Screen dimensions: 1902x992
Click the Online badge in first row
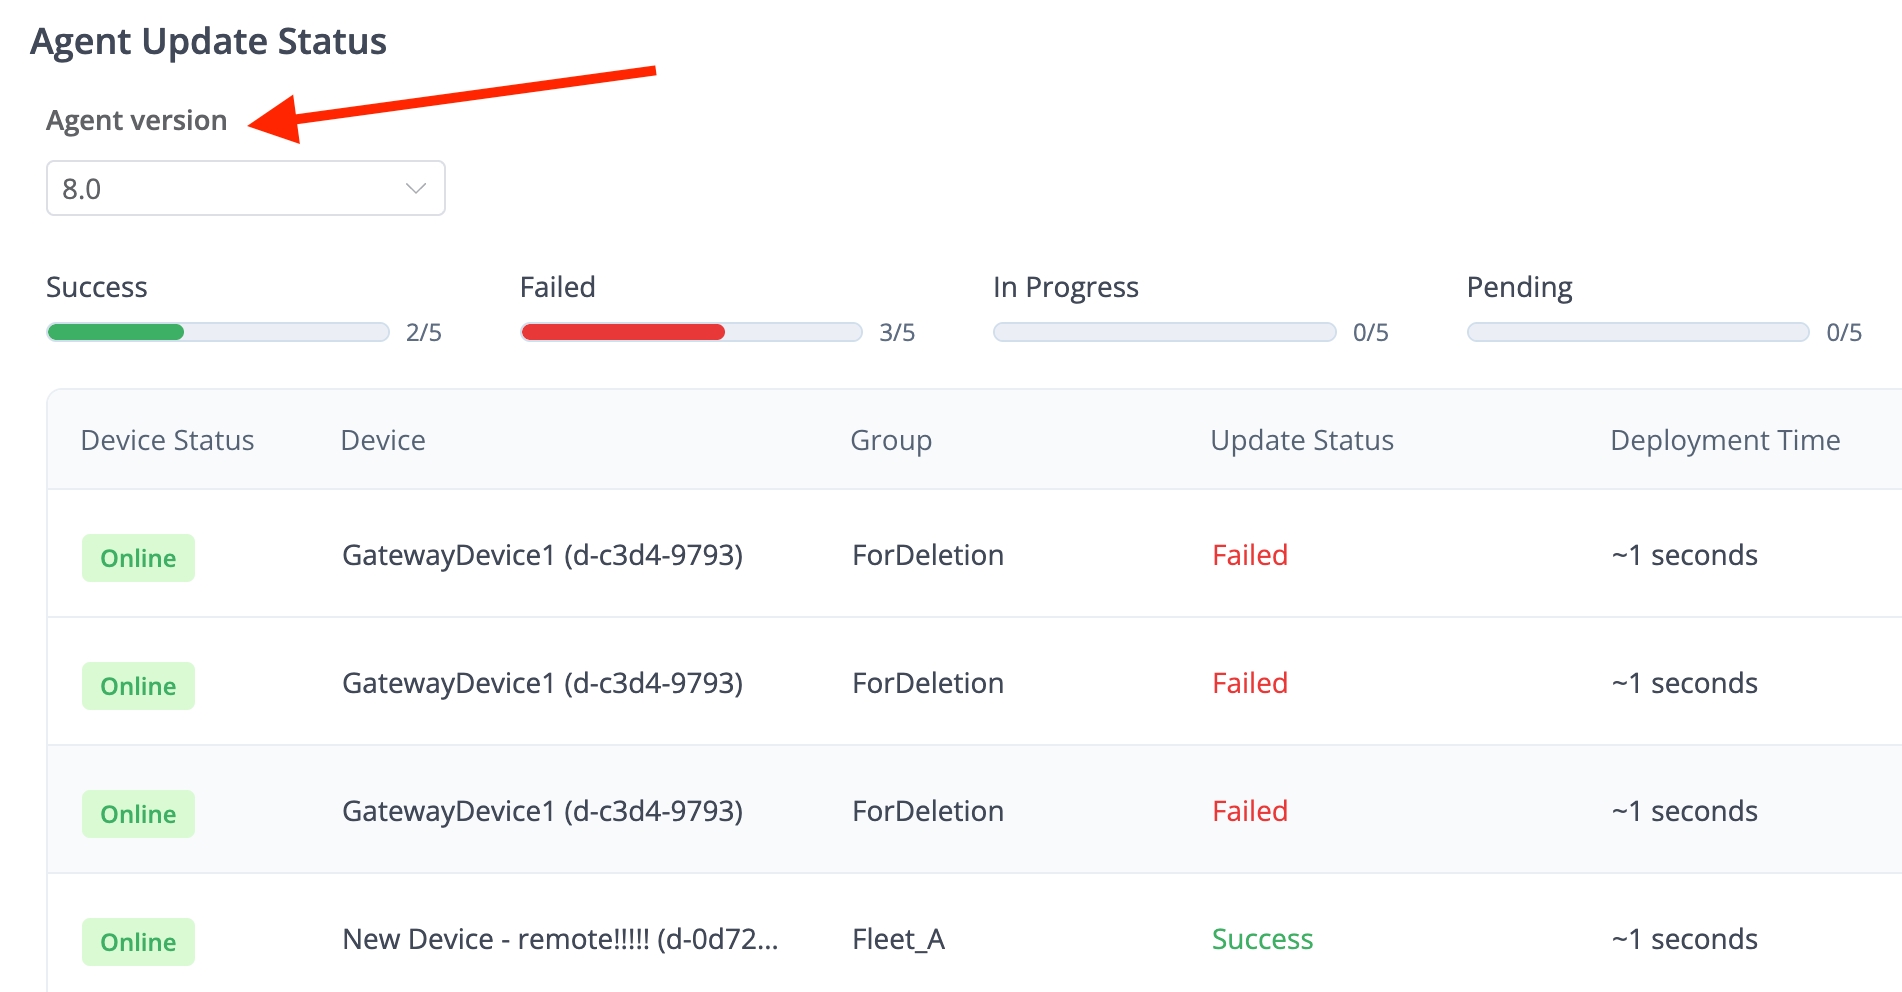(138, 557)
